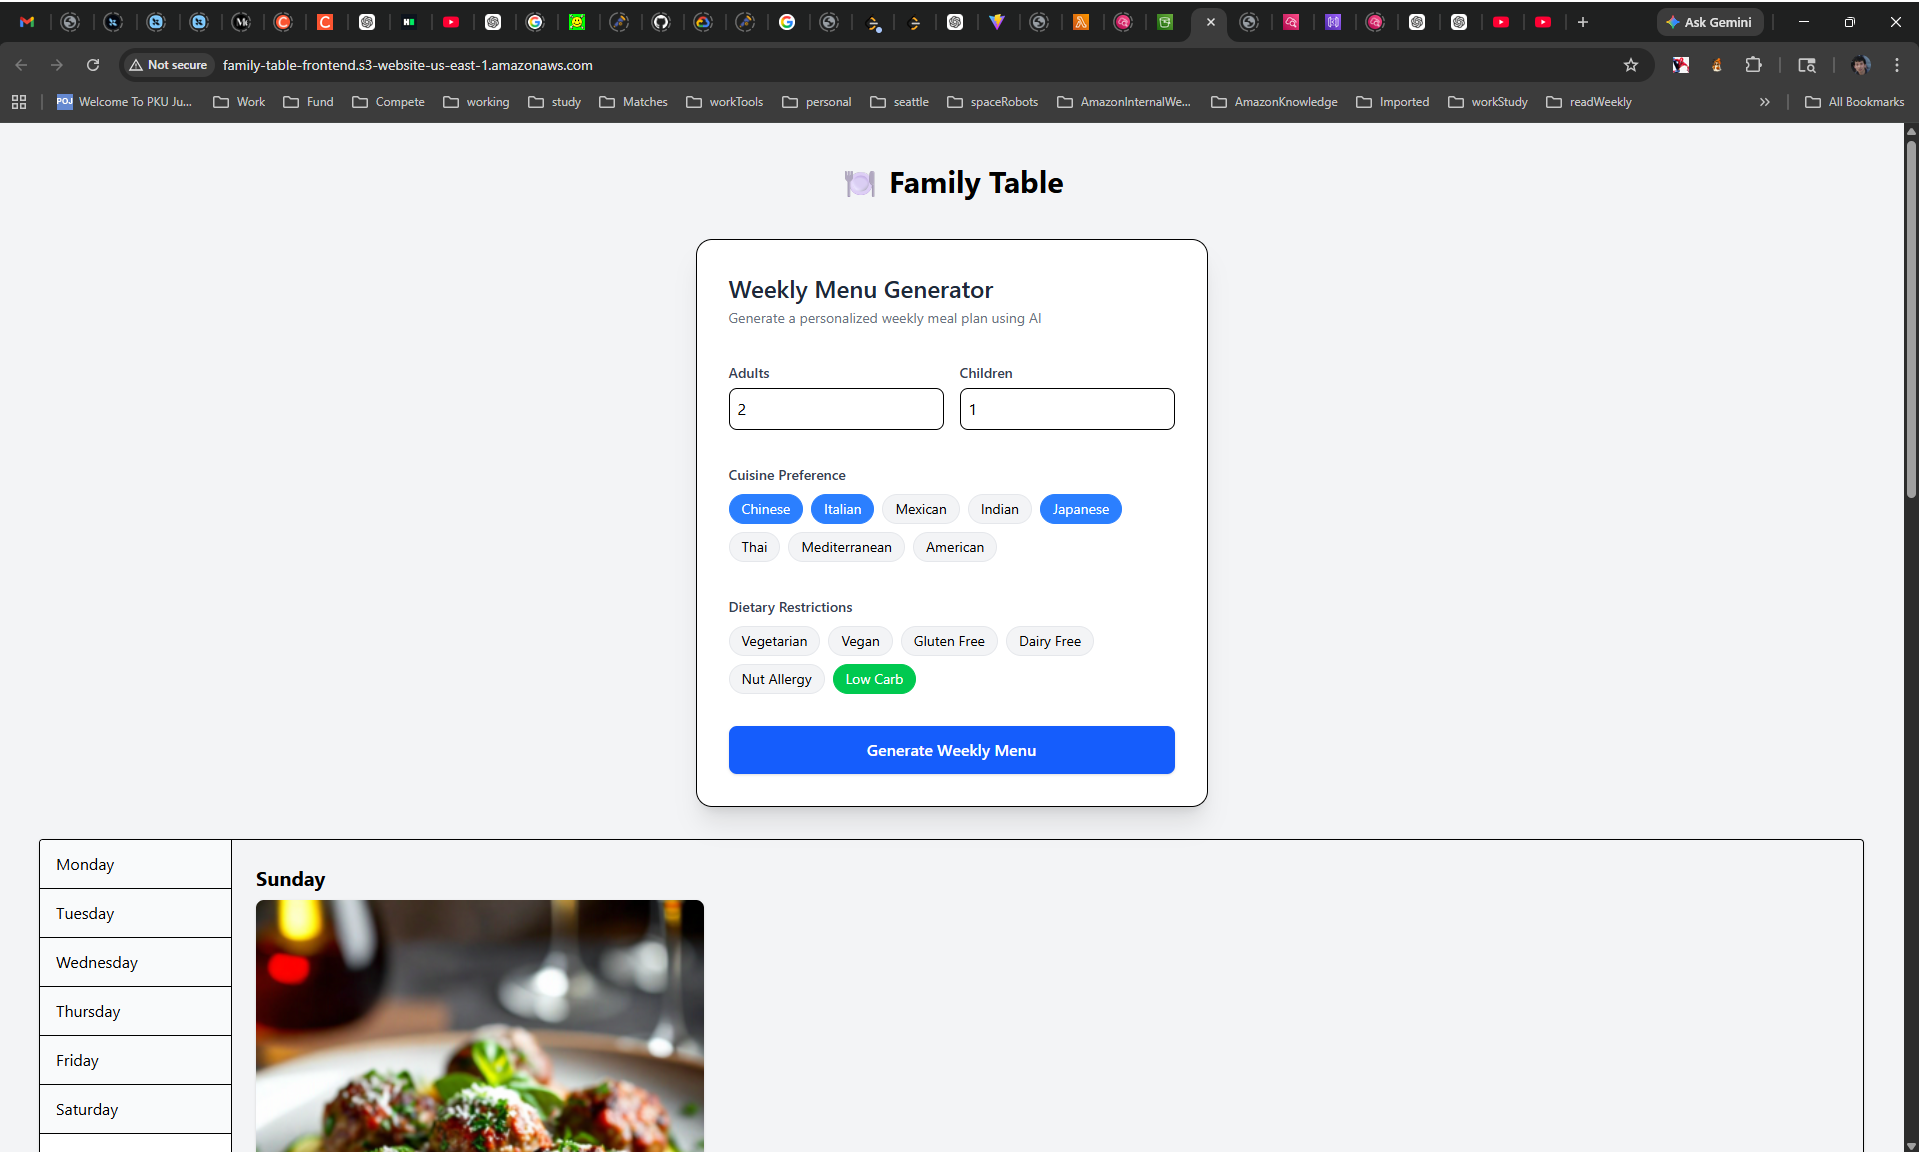Expand the hidden bookmarks chevron

(1765, 102)
